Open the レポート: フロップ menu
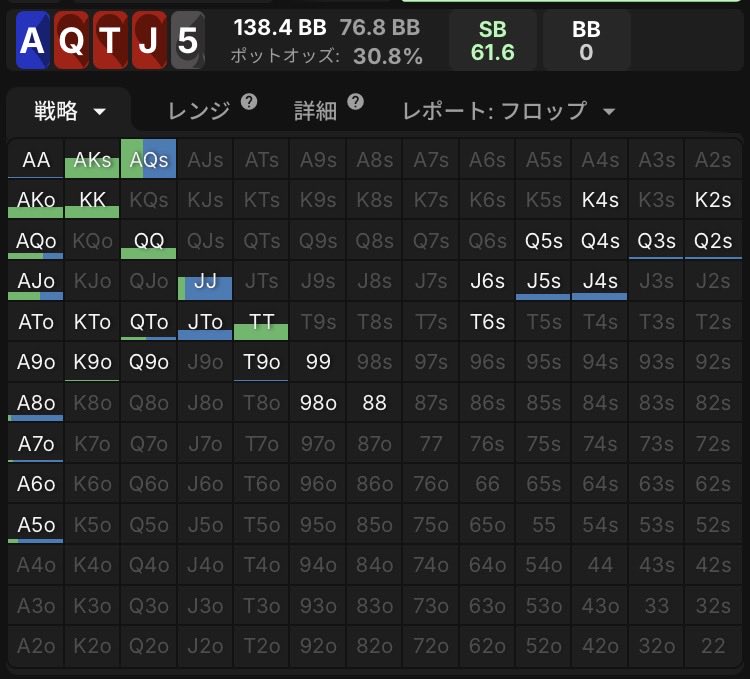750x679 pixels. click(x=509, y=111)
